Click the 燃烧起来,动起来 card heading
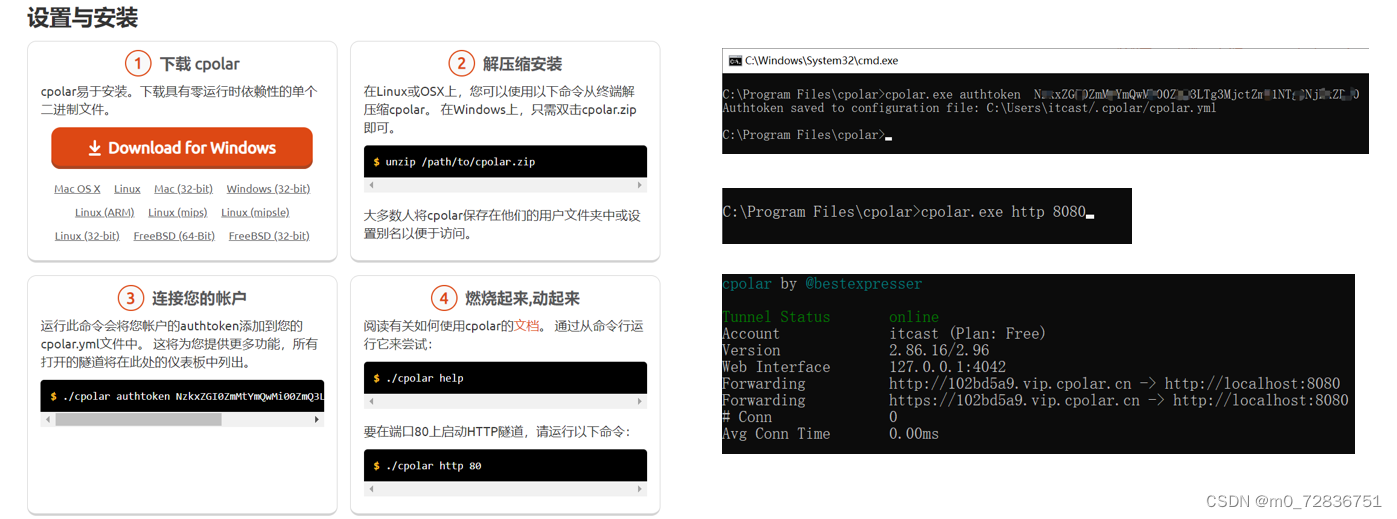Viewport: 1397px width, 519px height. point(523,298)
